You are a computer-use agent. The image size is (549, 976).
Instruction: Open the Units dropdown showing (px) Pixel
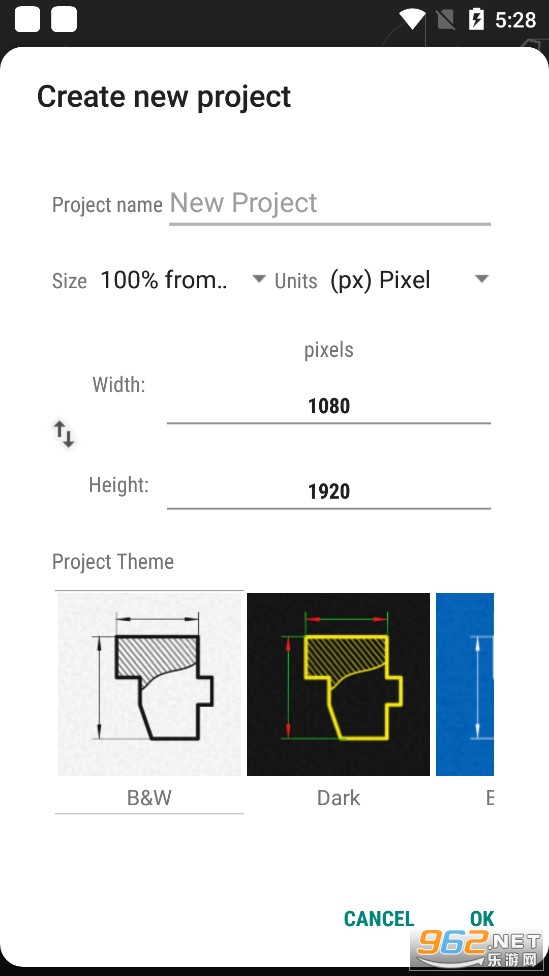click(x=410, y=280)
